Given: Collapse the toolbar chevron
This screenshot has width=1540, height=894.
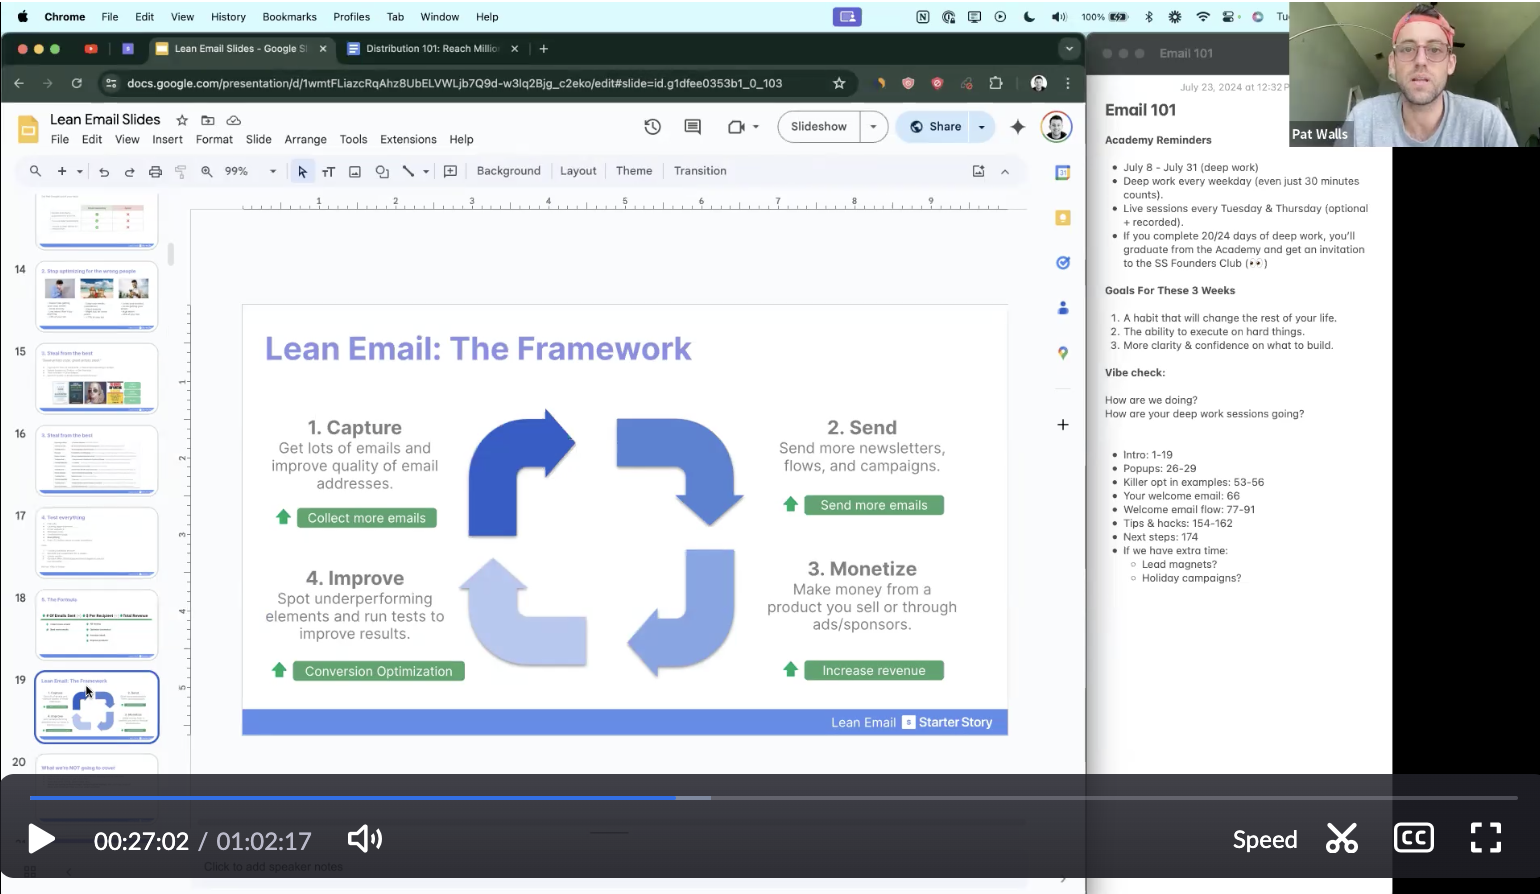Looking at the screenshot, I should click(x=1005, y=171).
